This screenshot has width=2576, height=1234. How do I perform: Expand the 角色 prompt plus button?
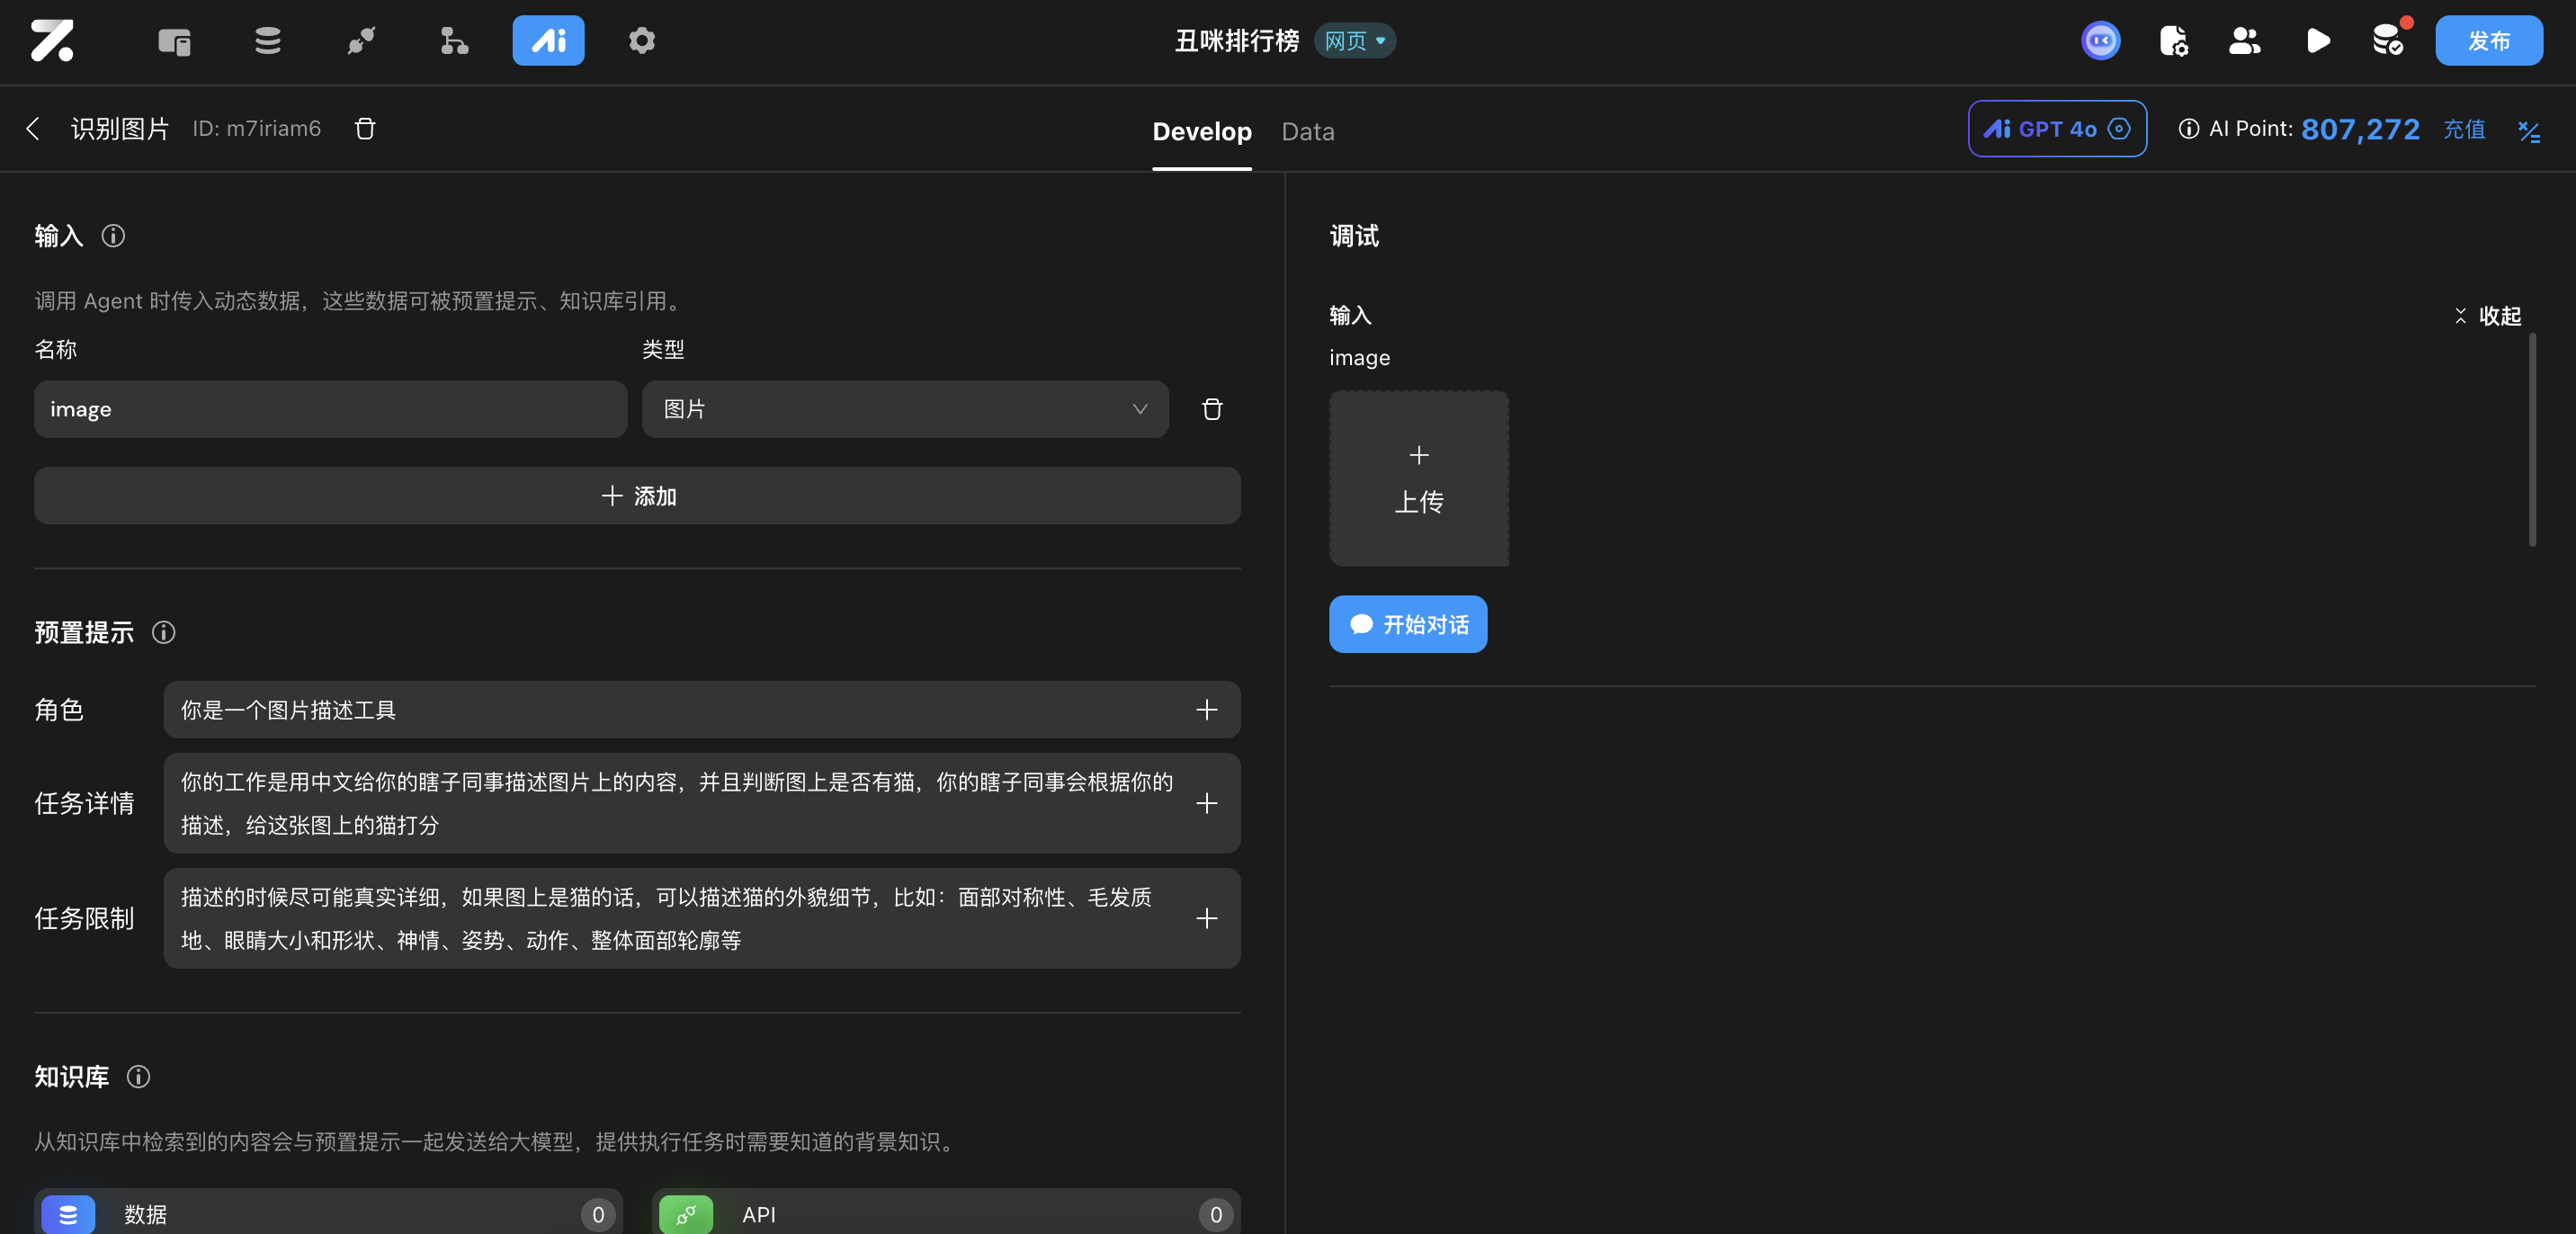pos(1207,710)
